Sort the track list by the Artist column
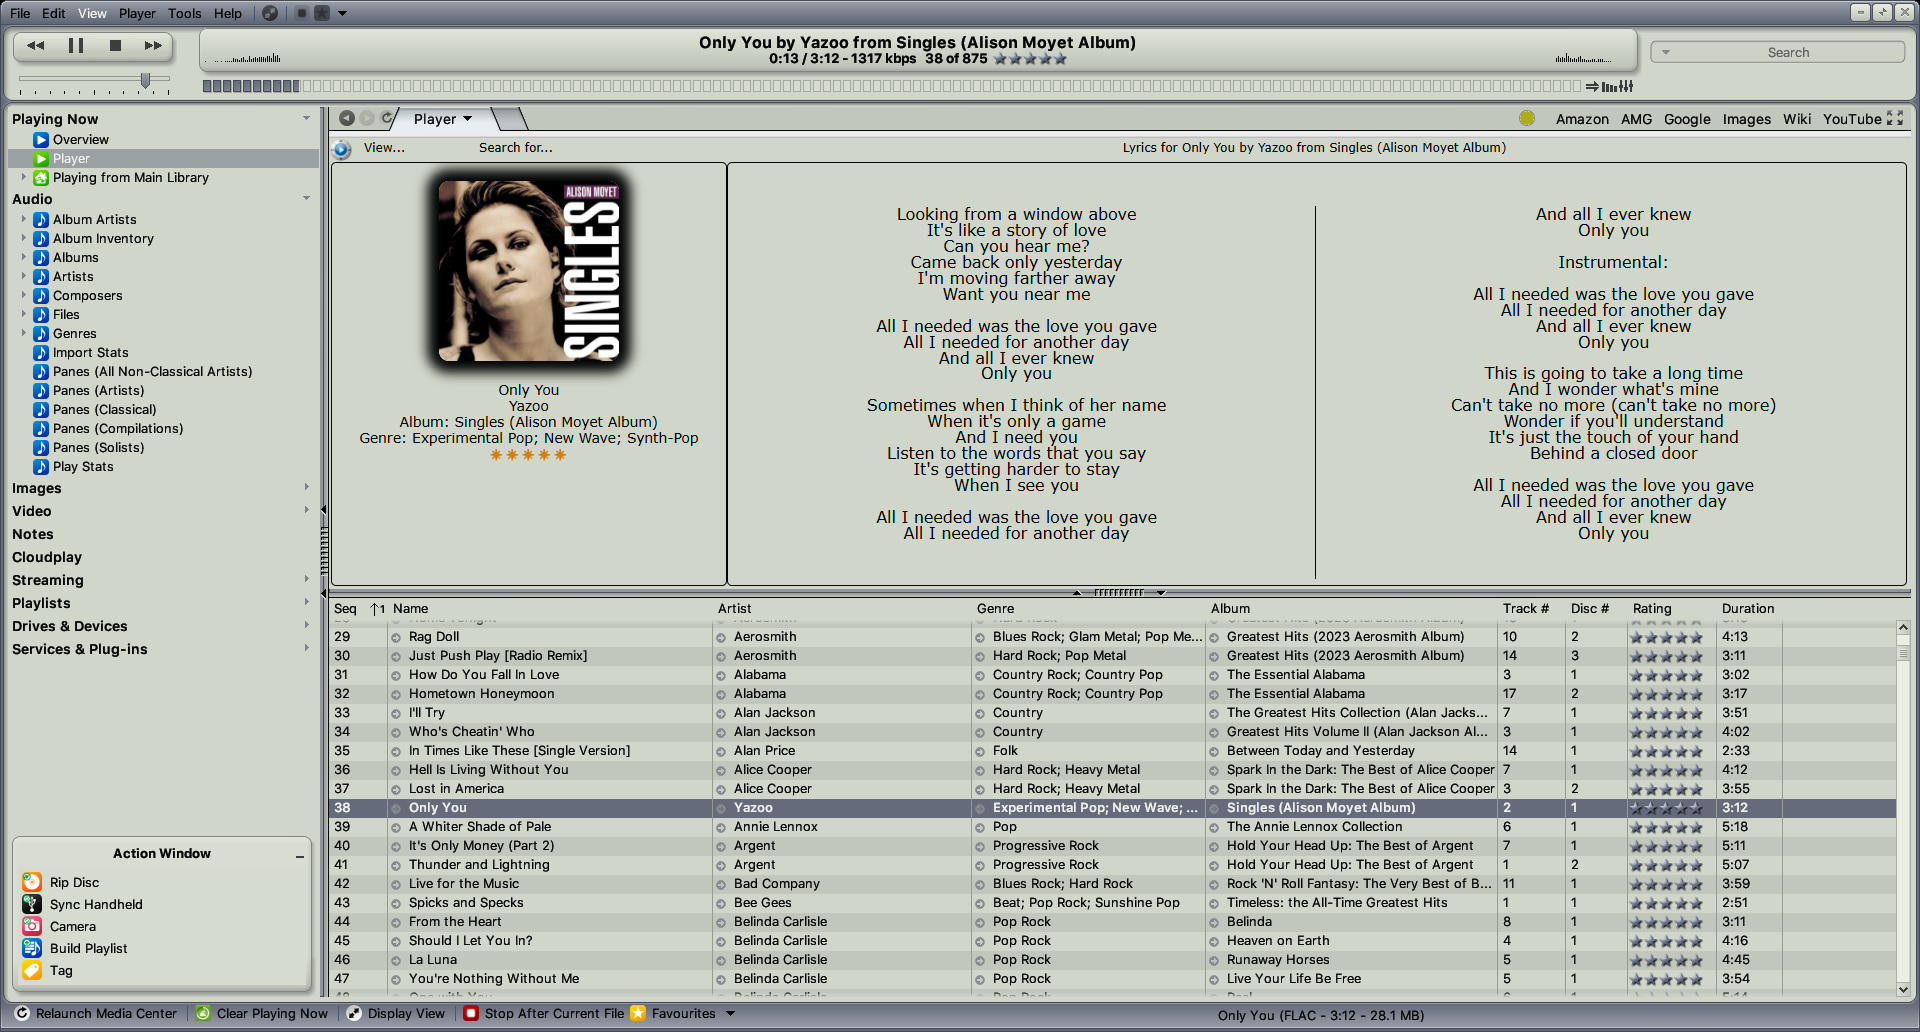Screen dimensions: 1920x1032 [734, 608]
